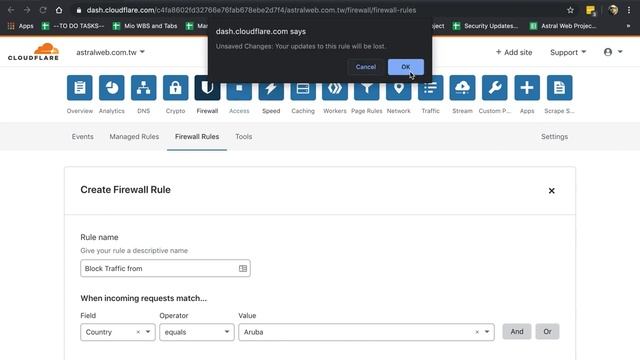Select the Firewall Rules tab
Viewport: 640px width, 360px height.
pos(197,137)
